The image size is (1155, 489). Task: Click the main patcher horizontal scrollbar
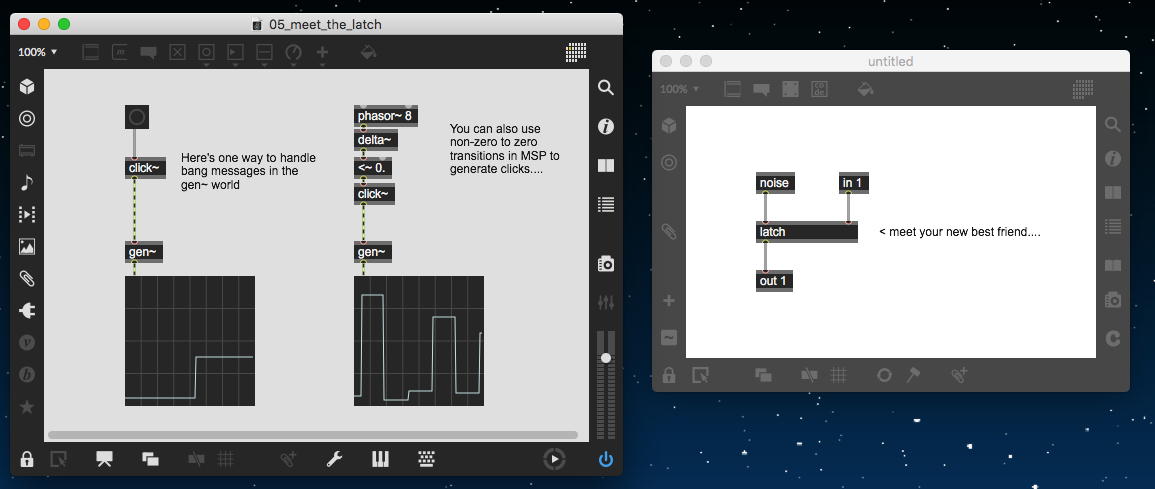pyautogui.click(x=312, y=435)
